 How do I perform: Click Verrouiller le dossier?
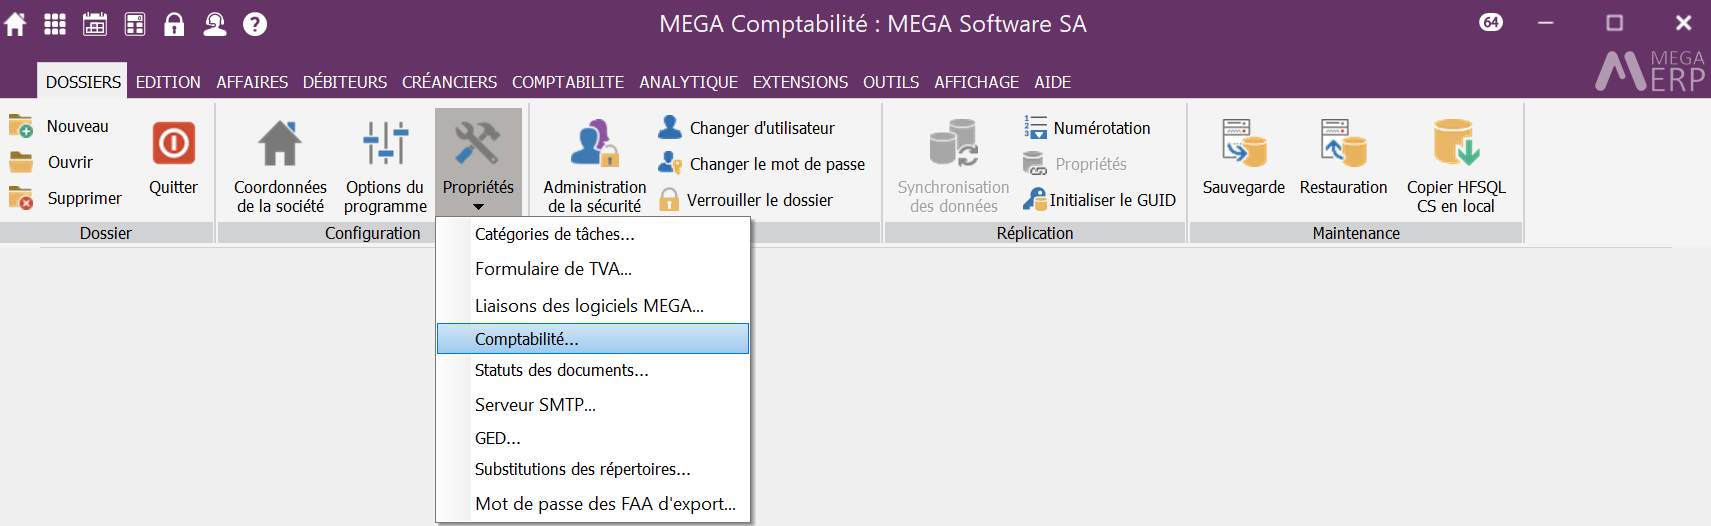(x=759, y=200)
